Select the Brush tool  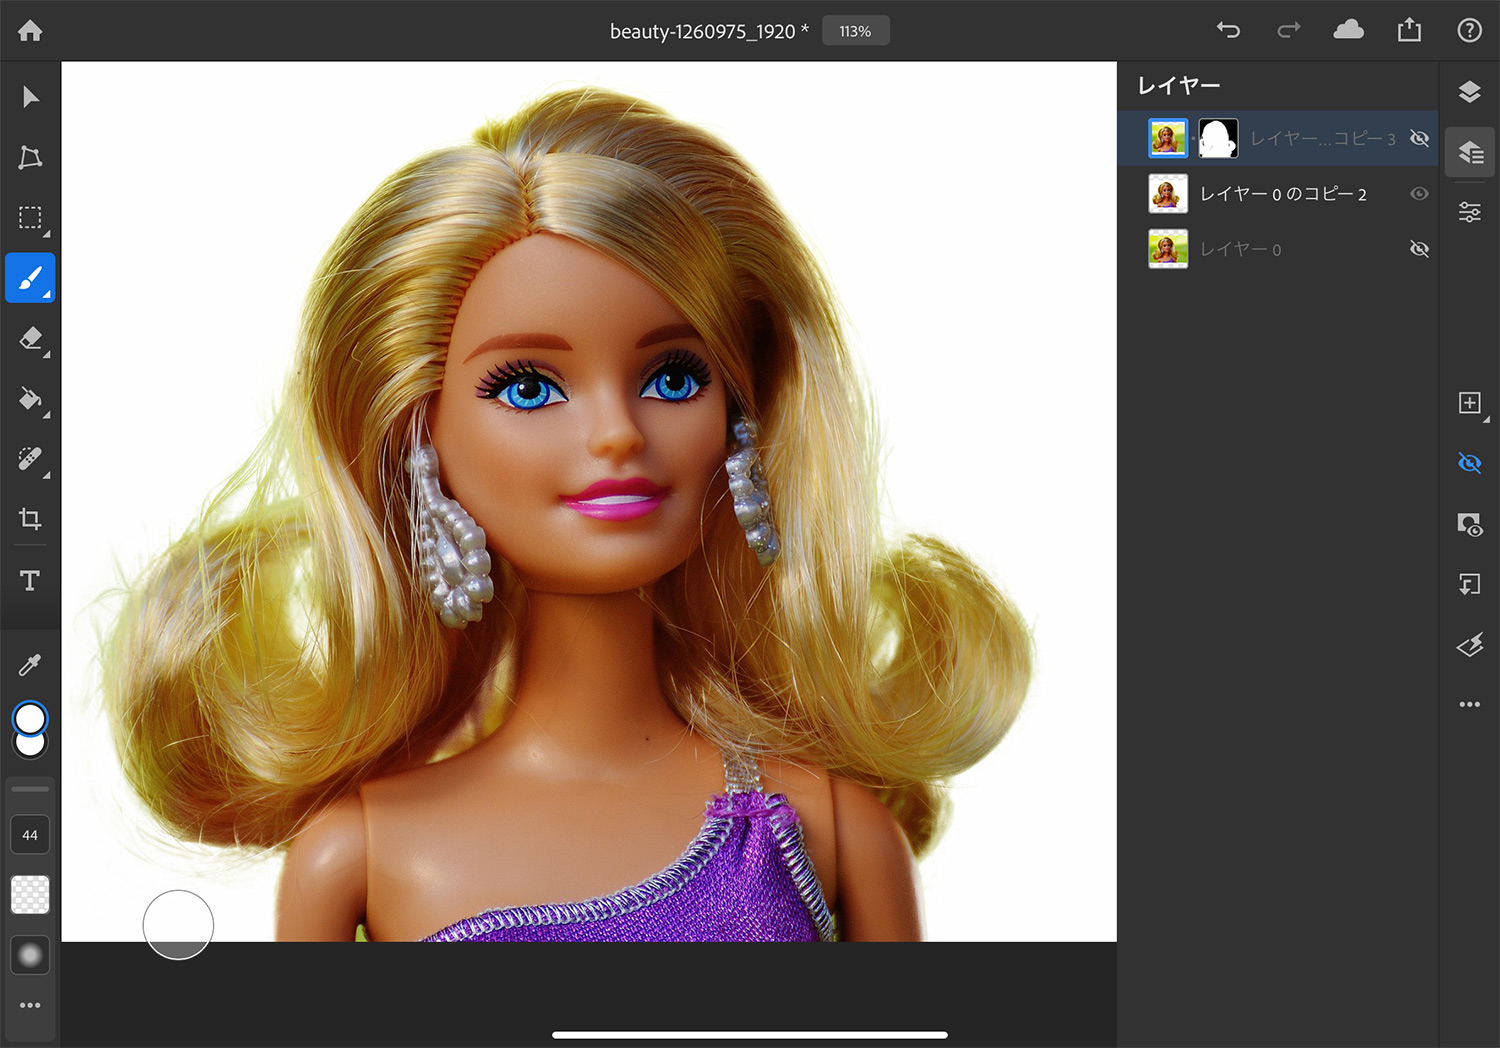[30, 278]
